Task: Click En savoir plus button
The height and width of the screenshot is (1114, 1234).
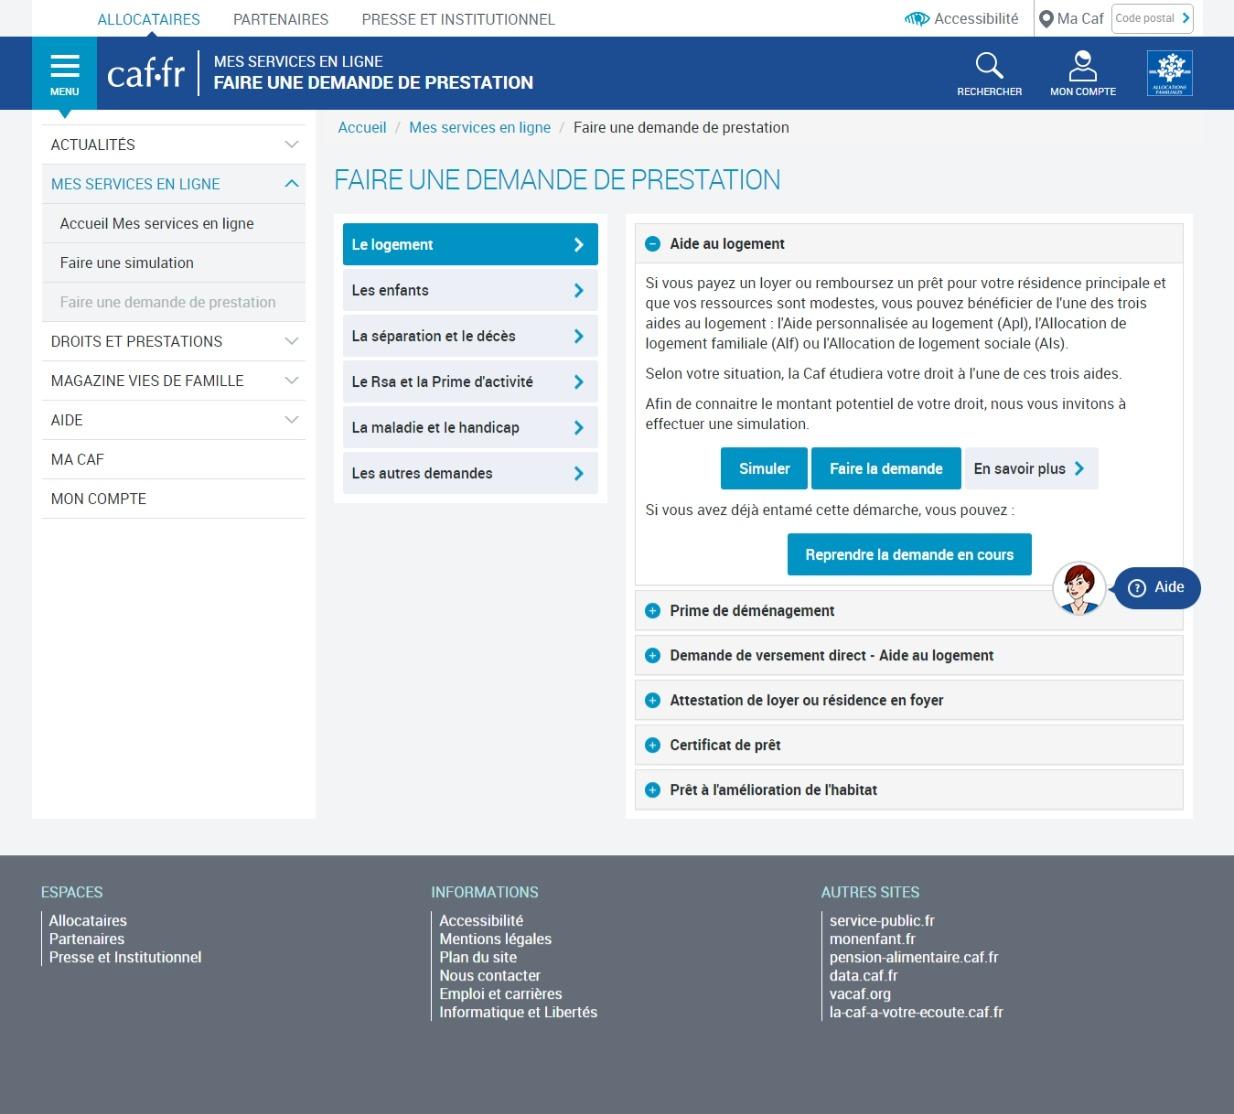Action: tap(1030, 468)
